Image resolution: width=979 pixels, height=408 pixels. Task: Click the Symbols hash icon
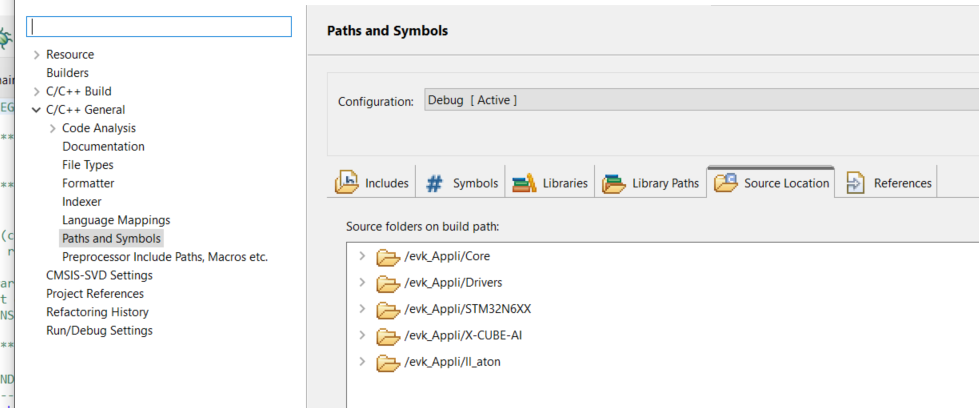pos(435,183)
